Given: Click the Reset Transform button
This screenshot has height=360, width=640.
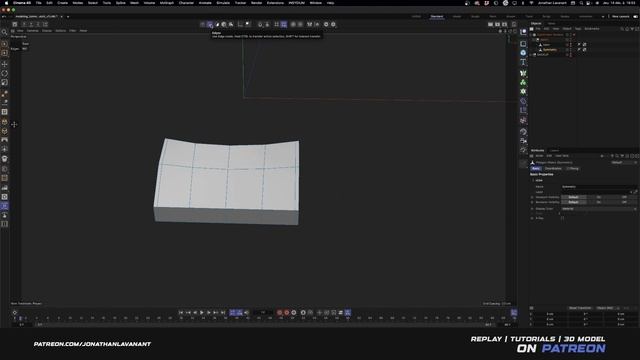Looking at the screenshot, I should 580,308.
